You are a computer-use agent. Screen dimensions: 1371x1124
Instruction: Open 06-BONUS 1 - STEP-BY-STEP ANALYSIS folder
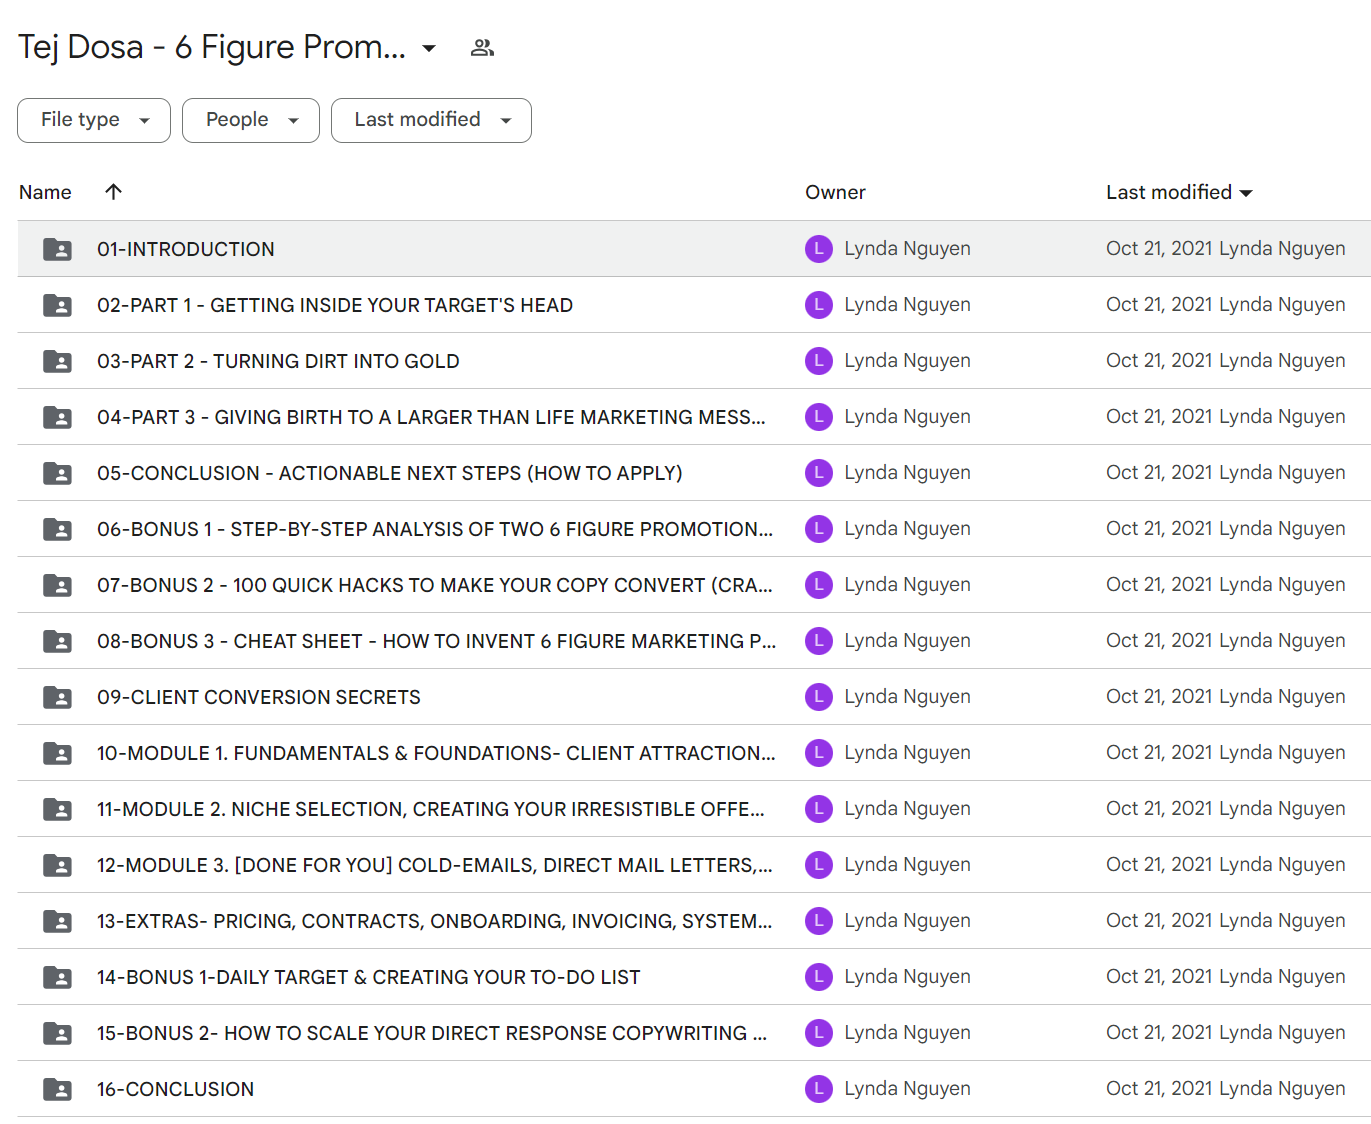[435, 529]
